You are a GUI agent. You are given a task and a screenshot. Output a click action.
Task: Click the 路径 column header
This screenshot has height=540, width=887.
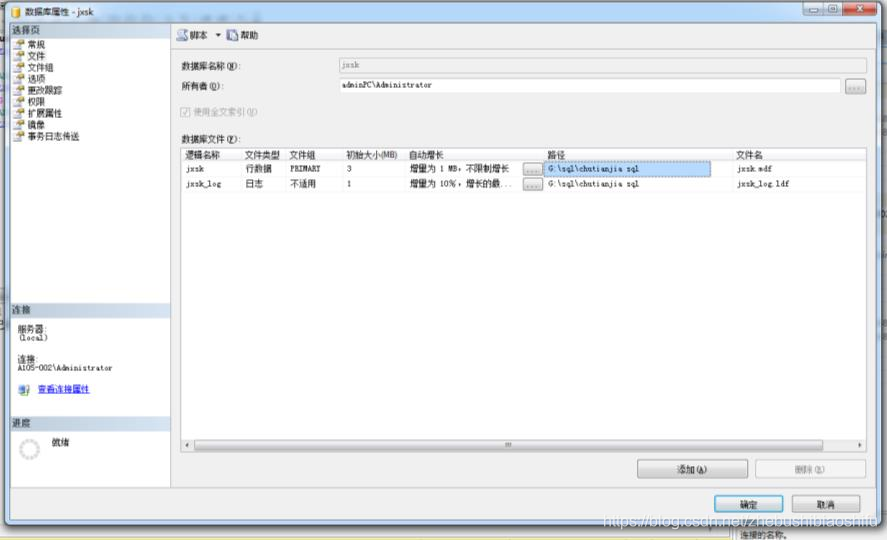pos(639,154)
